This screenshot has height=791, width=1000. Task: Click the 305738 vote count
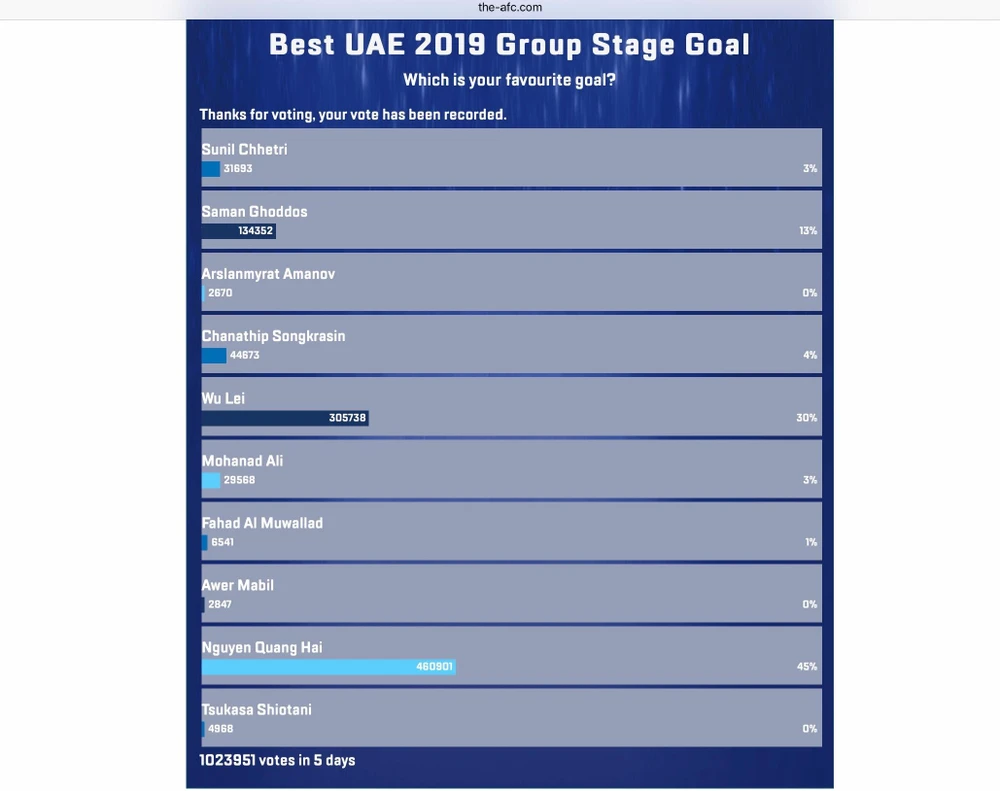pos(347,418)
